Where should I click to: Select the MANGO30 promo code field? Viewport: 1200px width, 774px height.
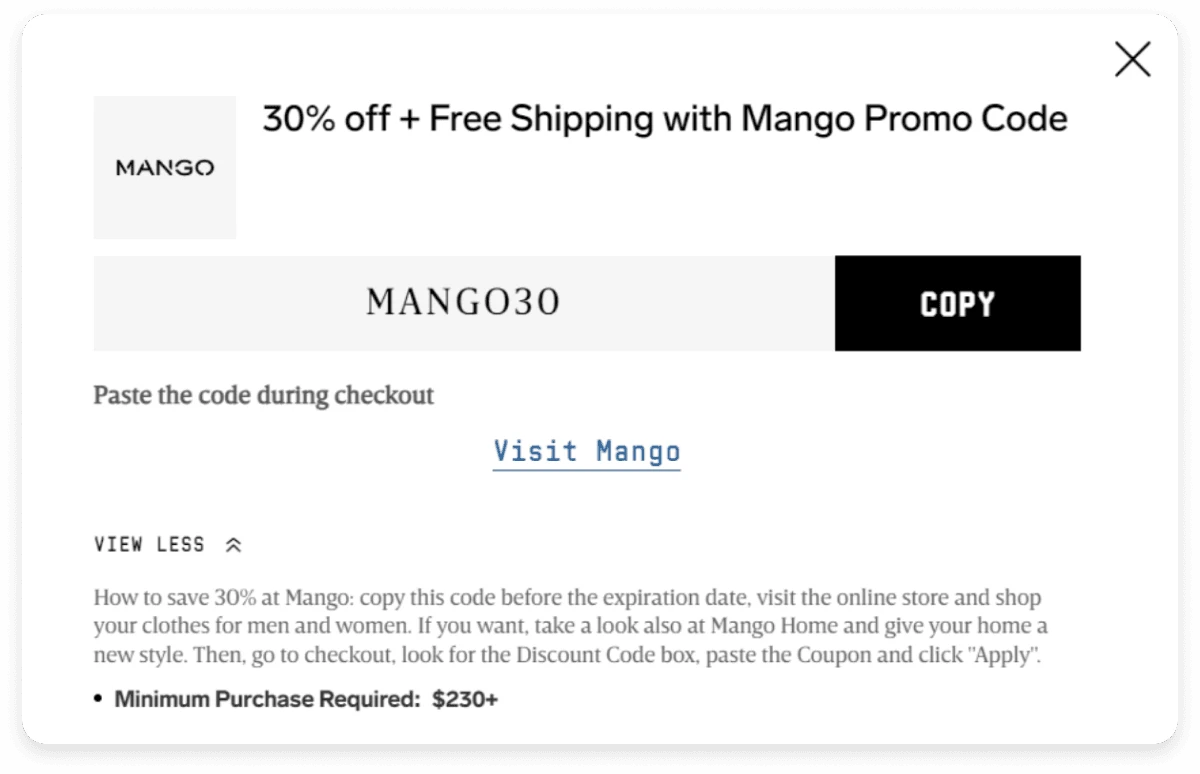click(x=463, y=303)
